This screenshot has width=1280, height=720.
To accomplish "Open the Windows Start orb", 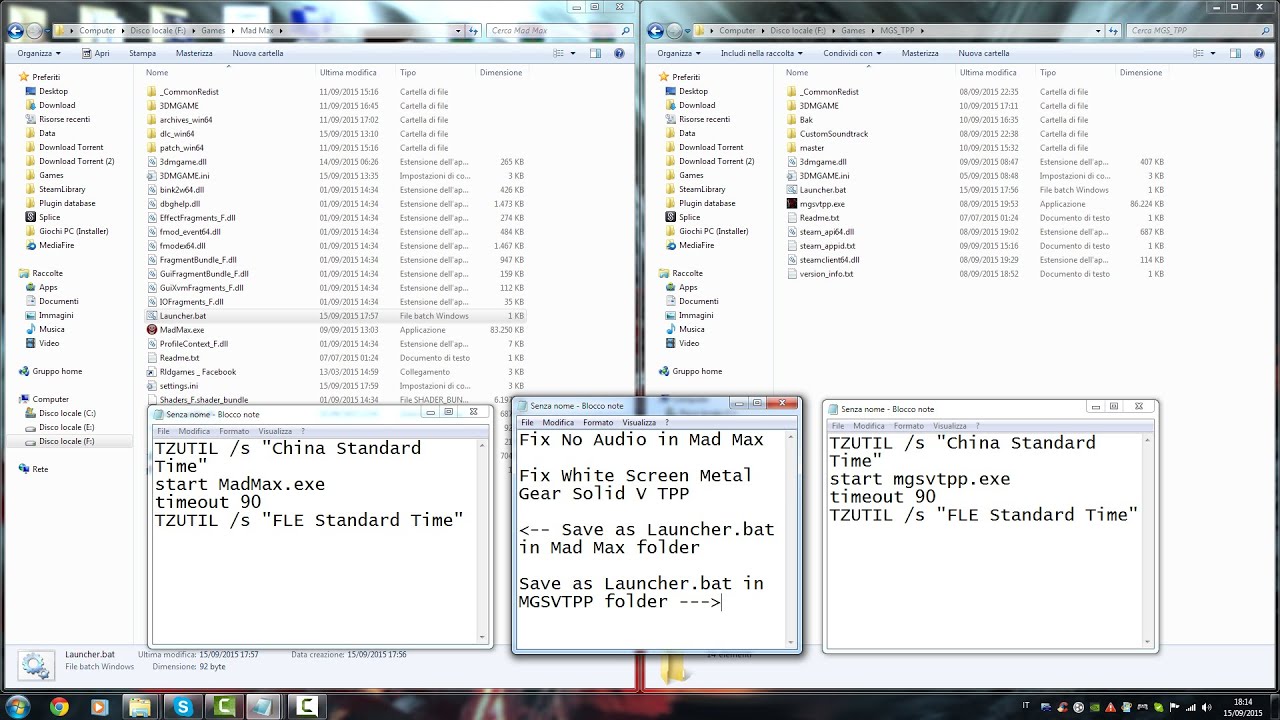I will click(18, 706).
